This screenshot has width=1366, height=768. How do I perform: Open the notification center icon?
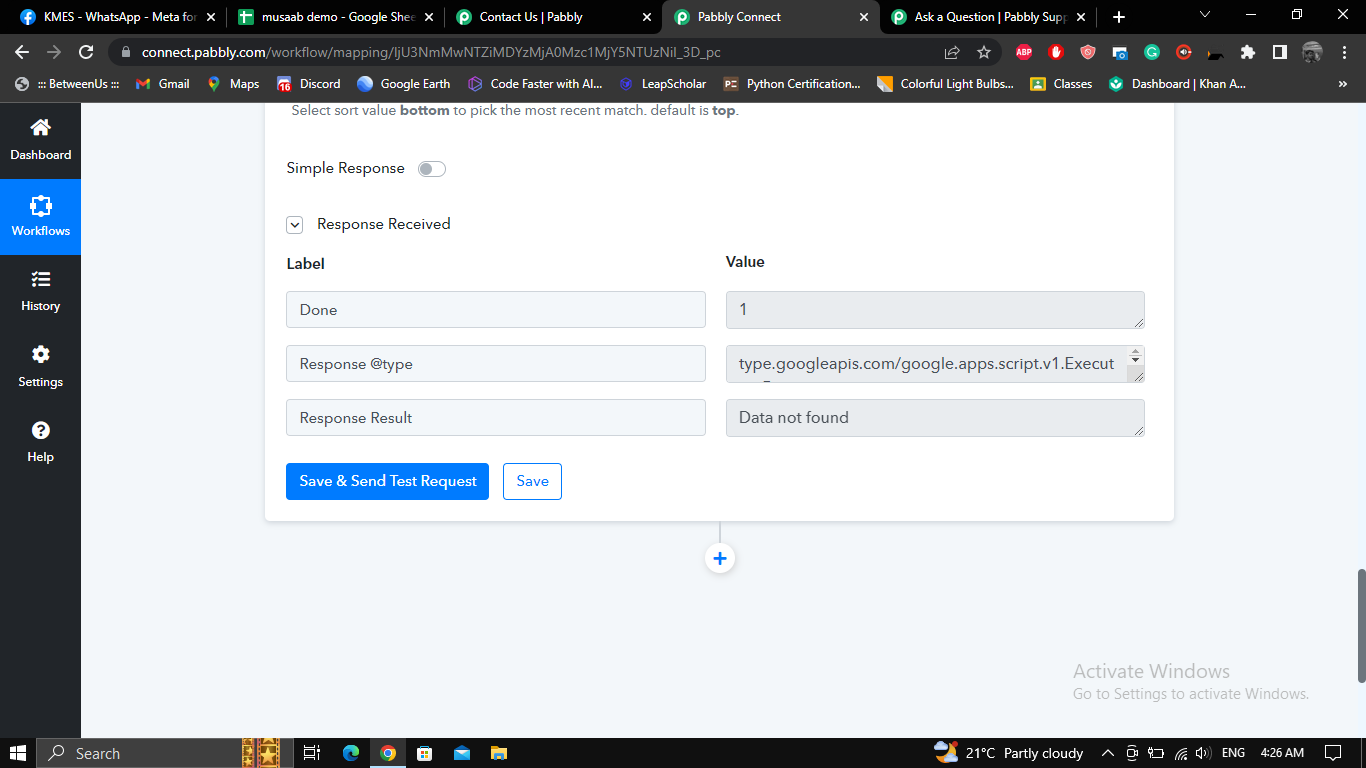(1333, 753)
